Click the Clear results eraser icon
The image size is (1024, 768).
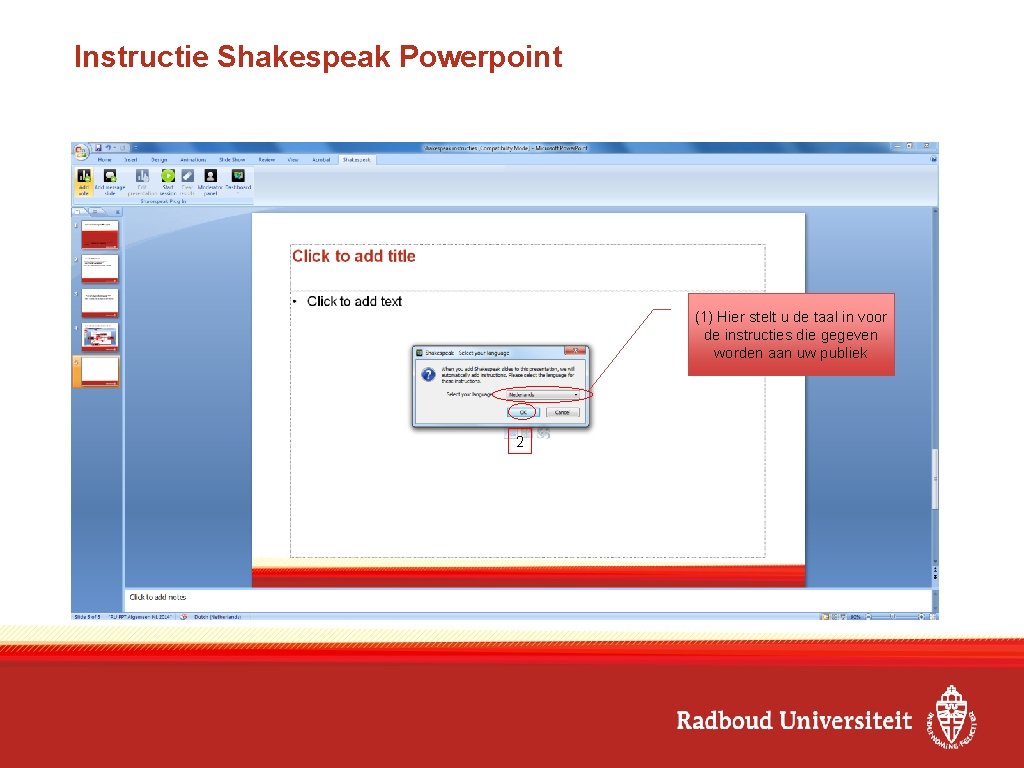click(x=187, y=176)
